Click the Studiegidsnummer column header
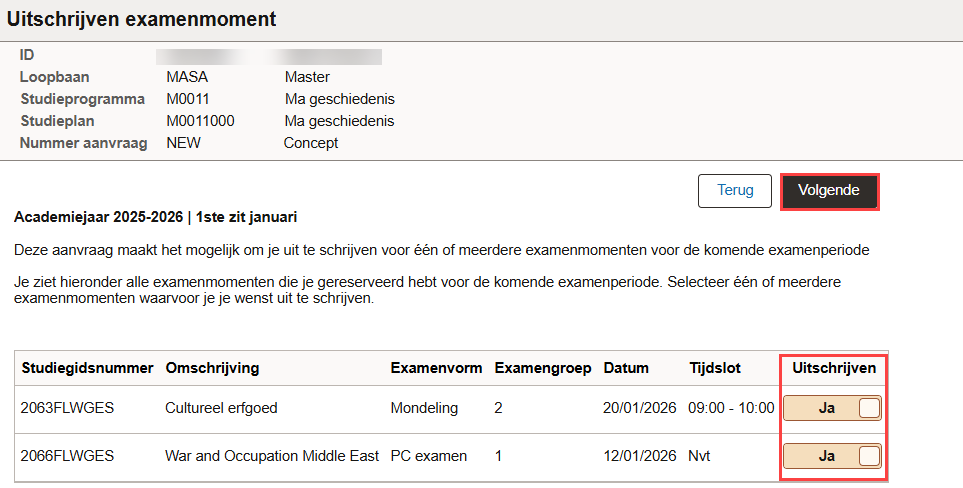Screen dimensions: 963x488 87,368
